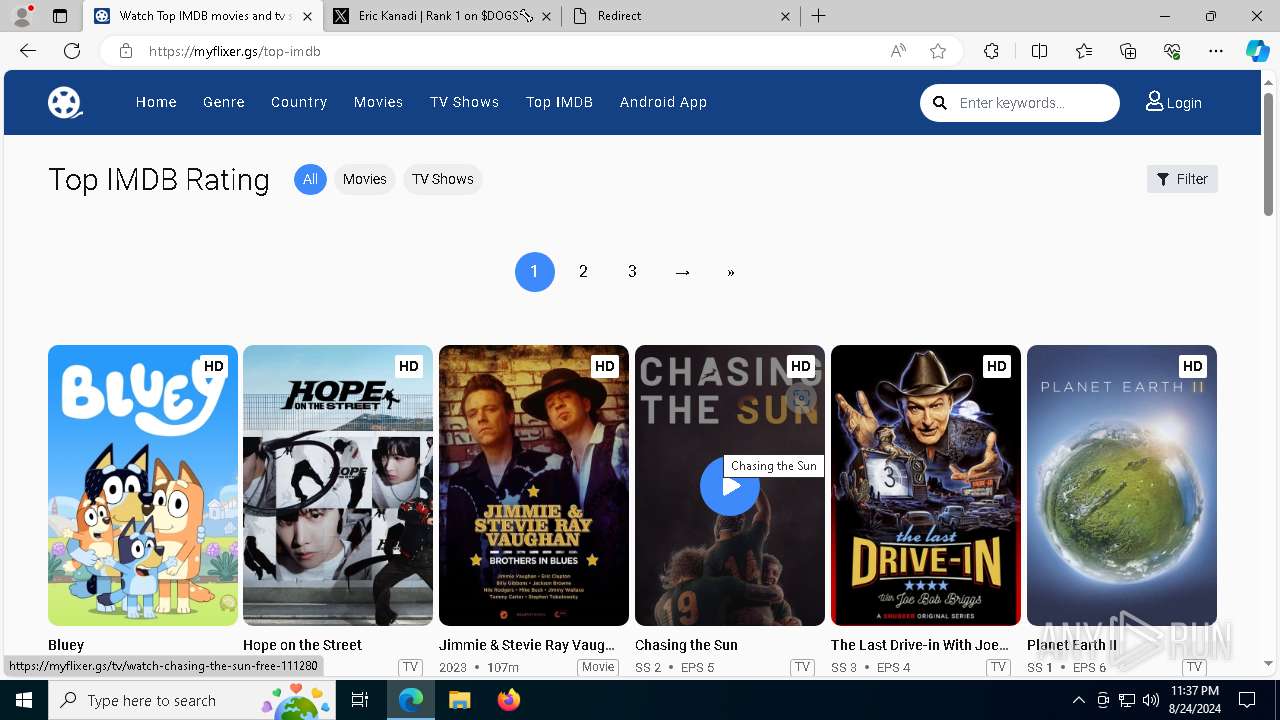Open Movies in navigation bar

point(378,102)
